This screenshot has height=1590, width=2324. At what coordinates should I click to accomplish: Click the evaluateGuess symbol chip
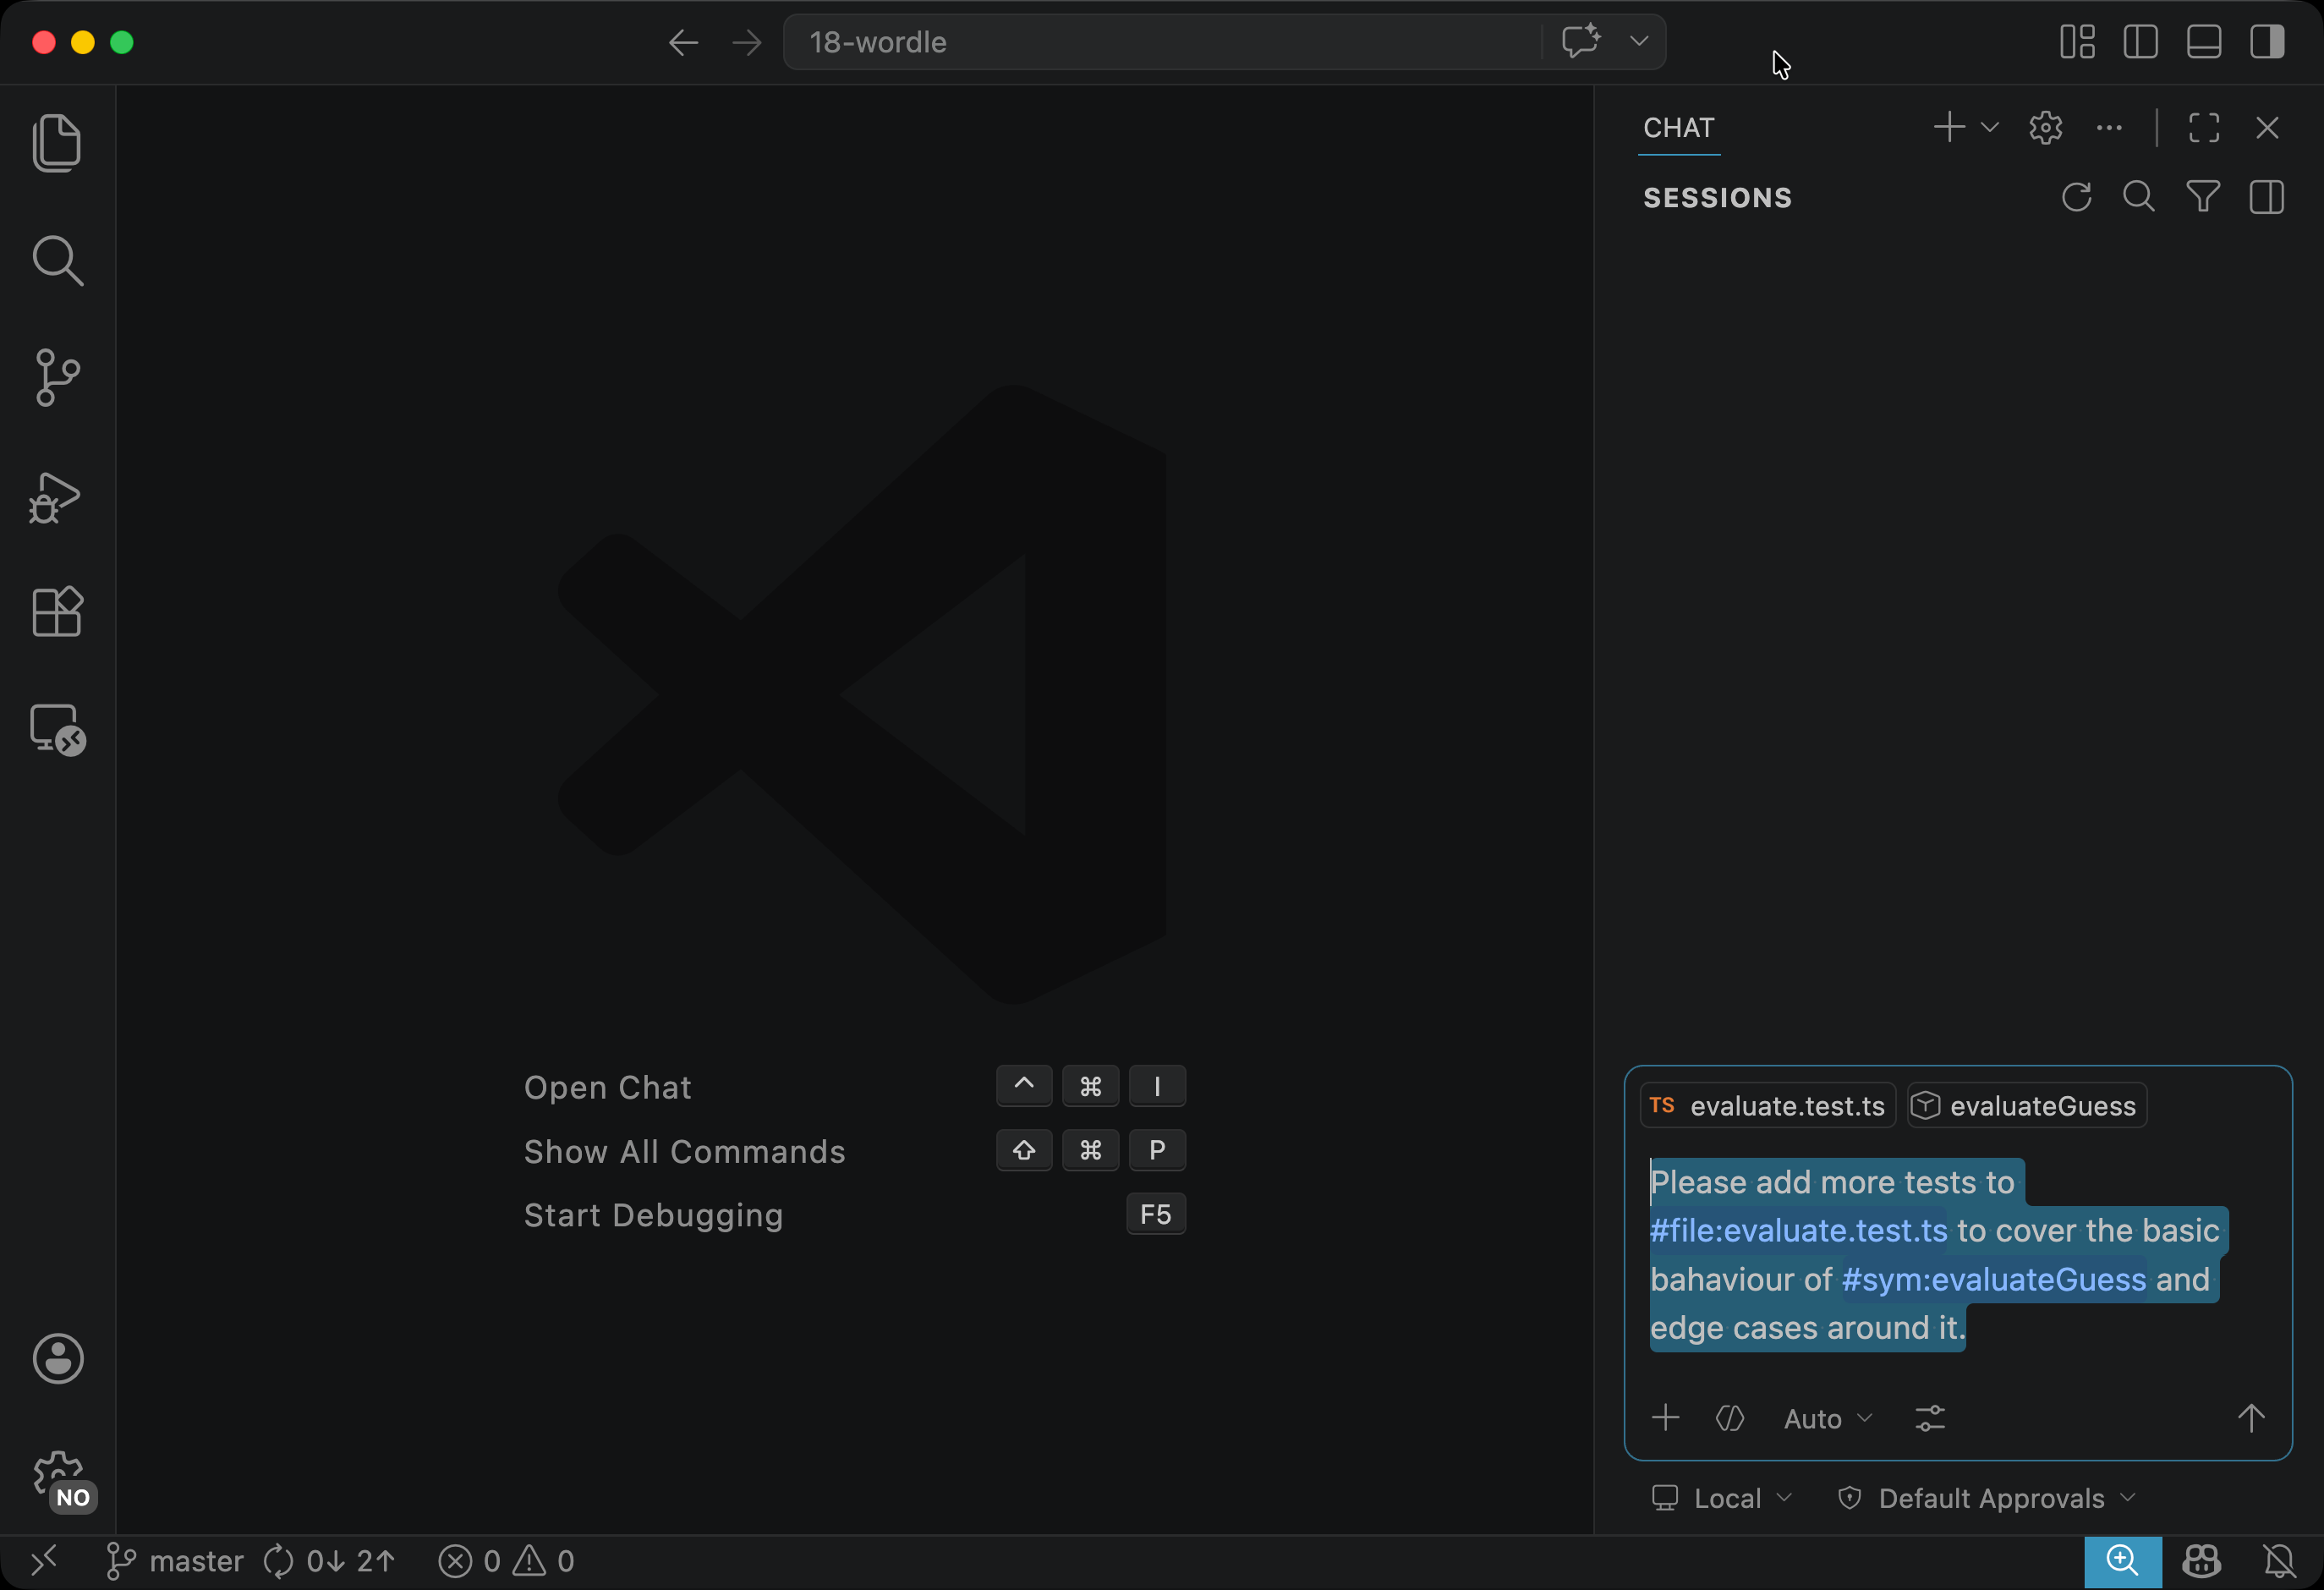[2026, 1105]
